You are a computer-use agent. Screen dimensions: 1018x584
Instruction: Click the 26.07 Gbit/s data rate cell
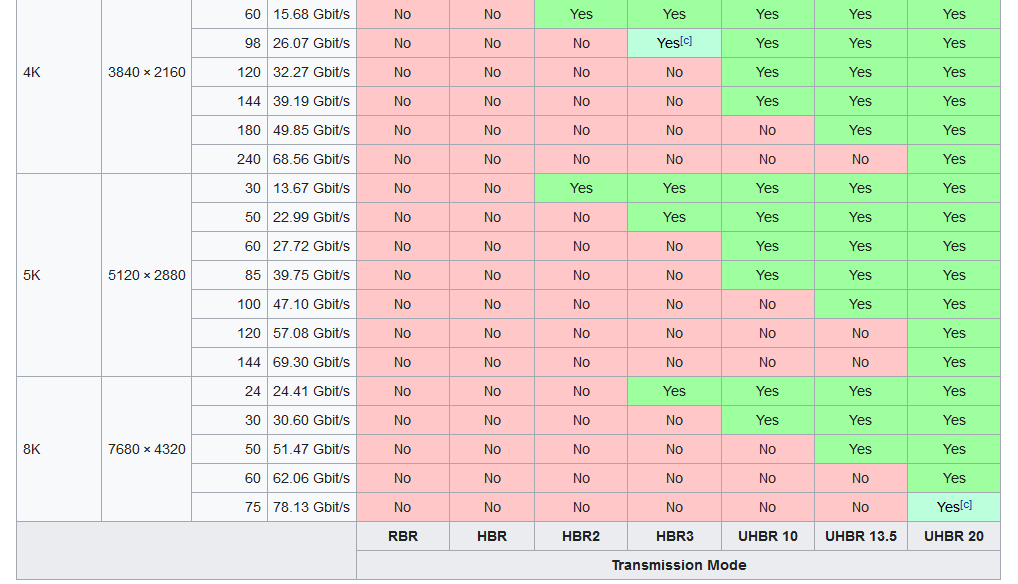[312, 43]
